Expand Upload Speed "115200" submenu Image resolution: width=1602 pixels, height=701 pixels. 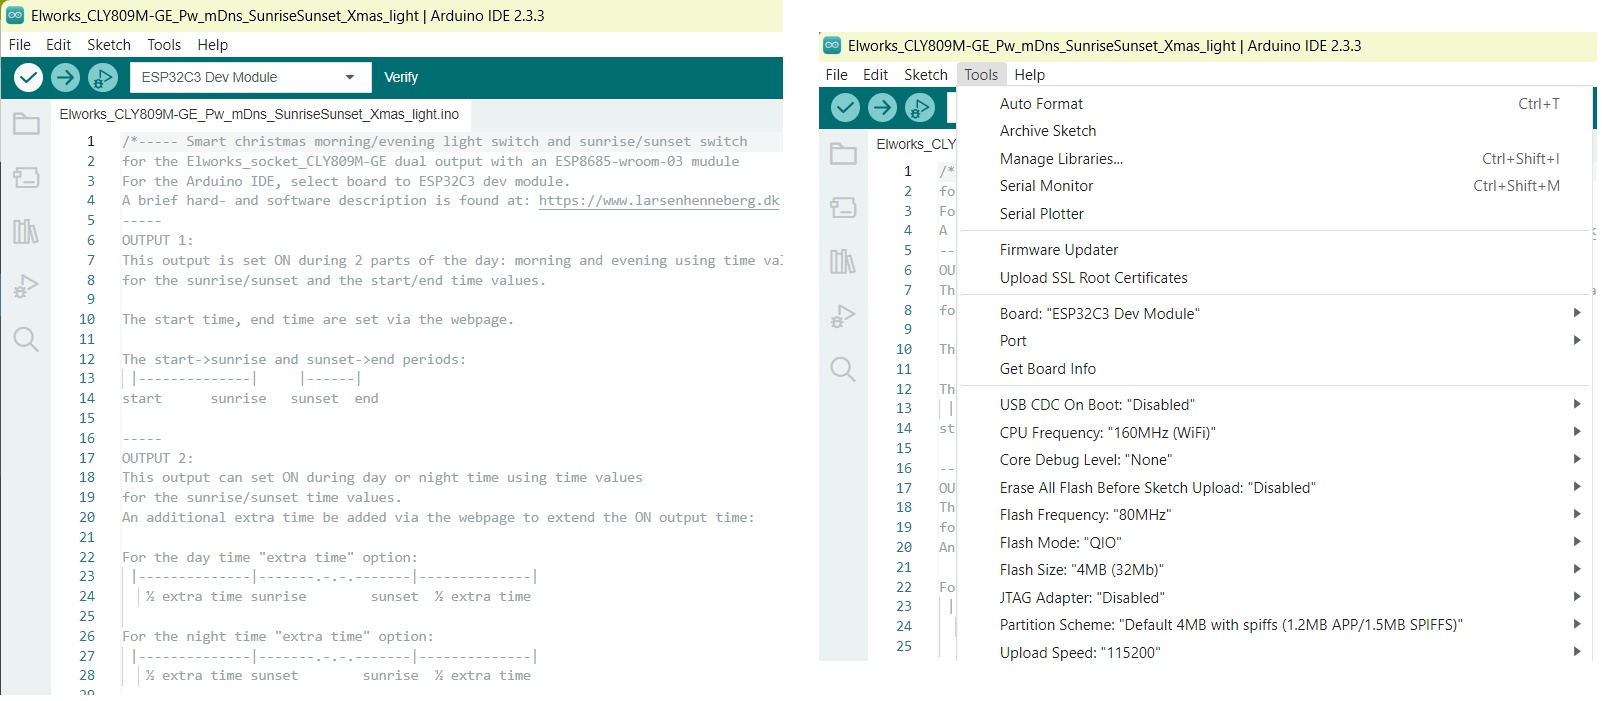[x=1274, y=652]
